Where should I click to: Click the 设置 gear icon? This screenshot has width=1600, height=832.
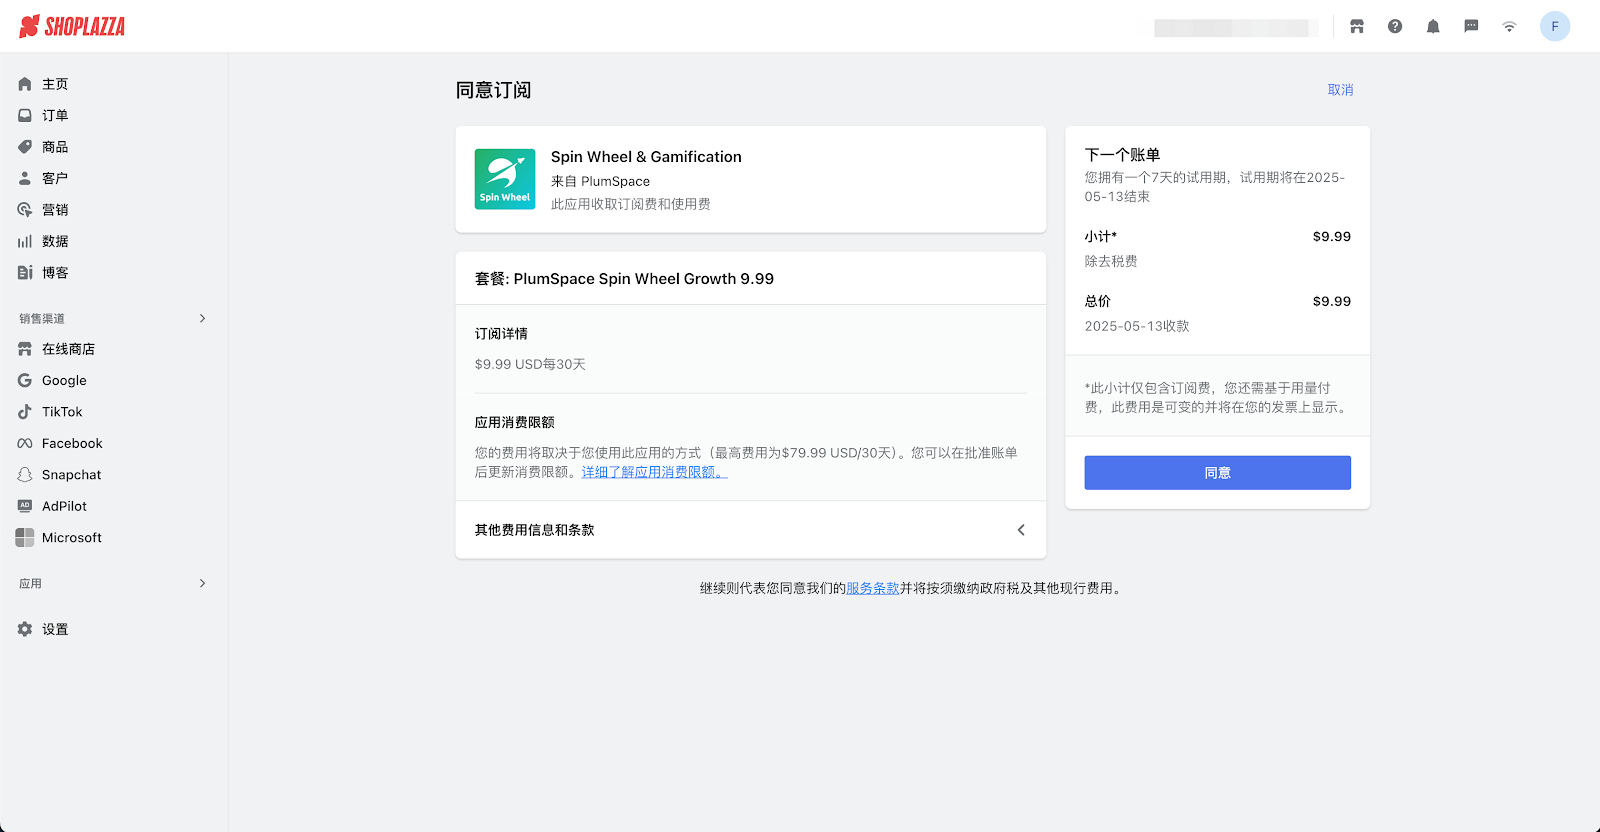click(25, 629)
